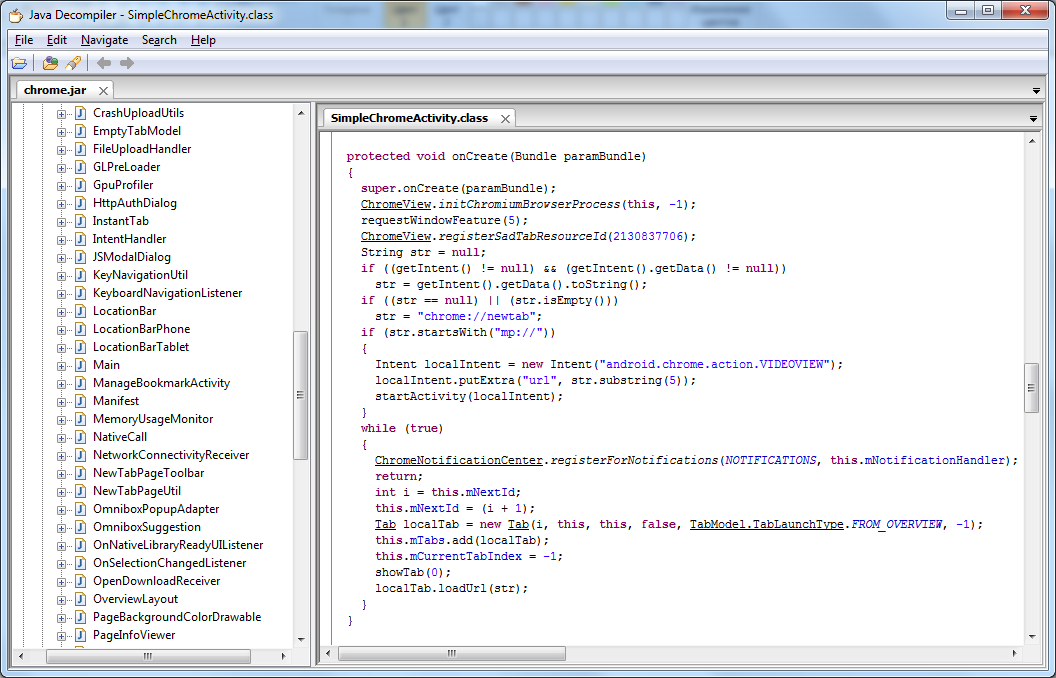Follow the ChromeView link before registerSadTabResourceId
The width and height of the screenshot is (1056, 678).
coord(396,236)
